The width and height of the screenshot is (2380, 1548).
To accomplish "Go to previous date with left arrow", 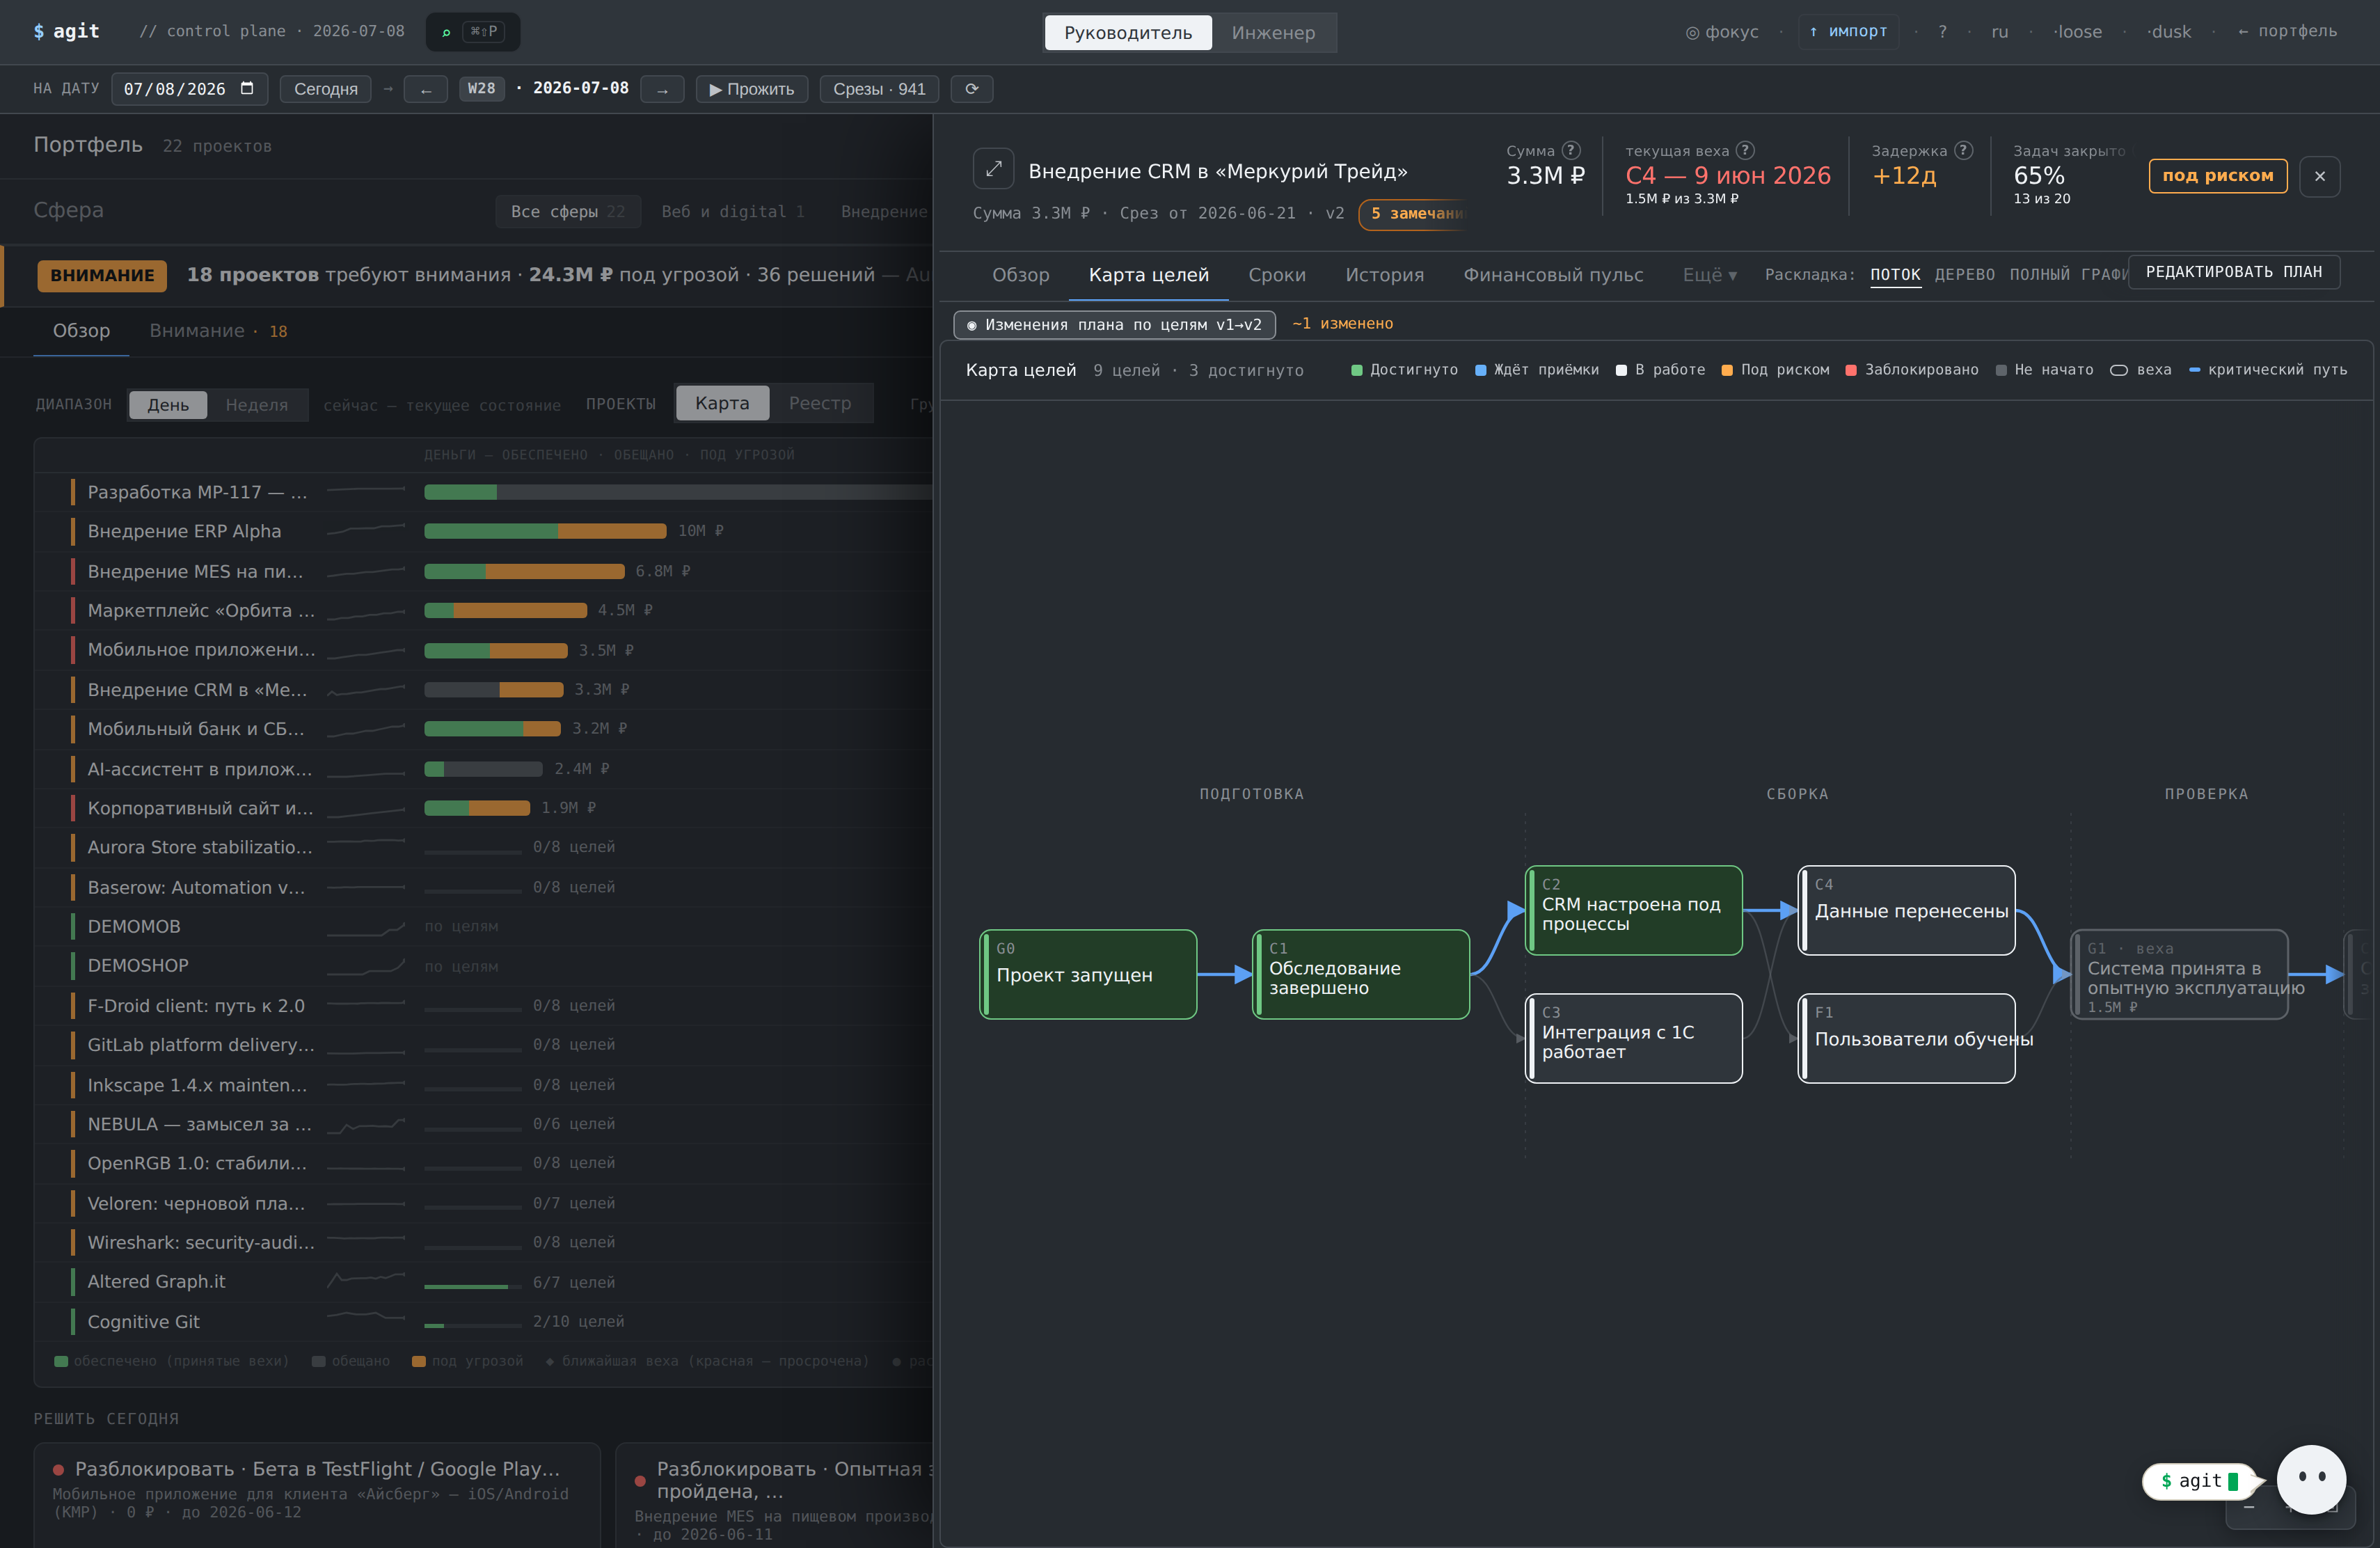I will [426, 89].
